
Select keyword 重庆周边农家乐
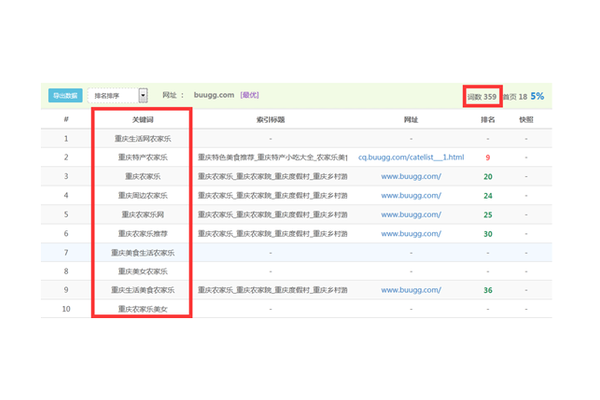pyautogui.click(x=143, y=196)
